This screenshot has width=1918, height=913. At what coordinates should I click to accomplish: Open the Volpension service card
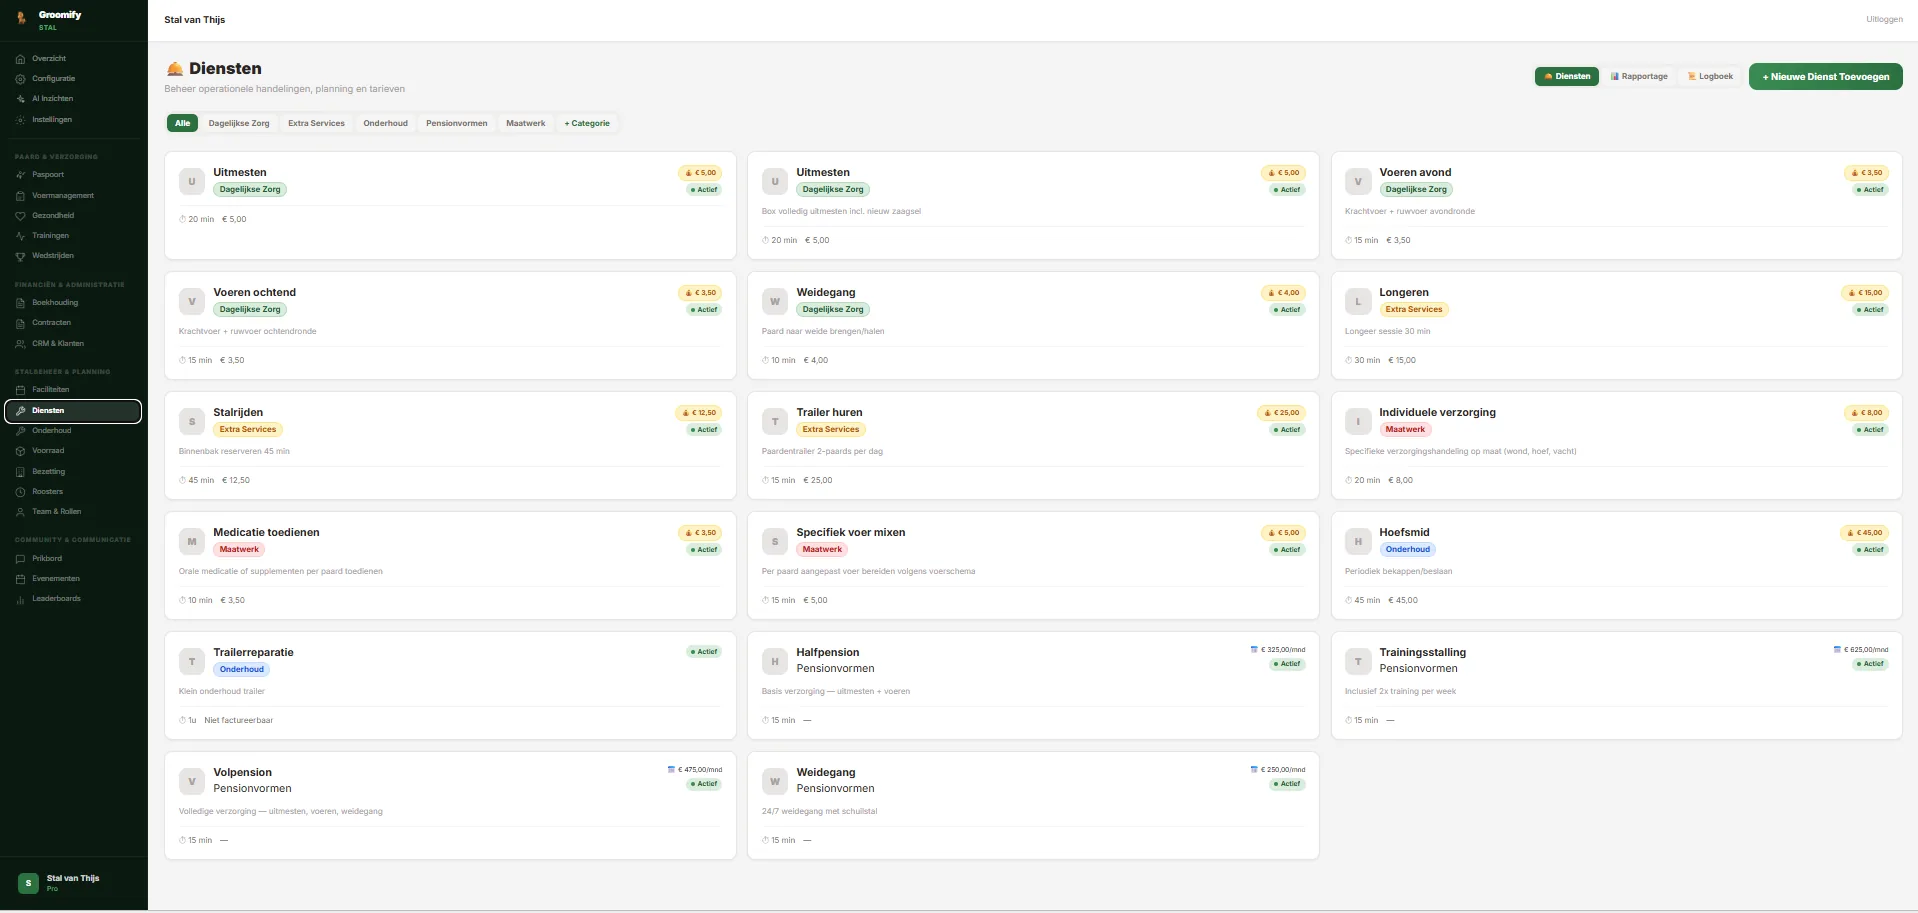[x=450, y=805]
